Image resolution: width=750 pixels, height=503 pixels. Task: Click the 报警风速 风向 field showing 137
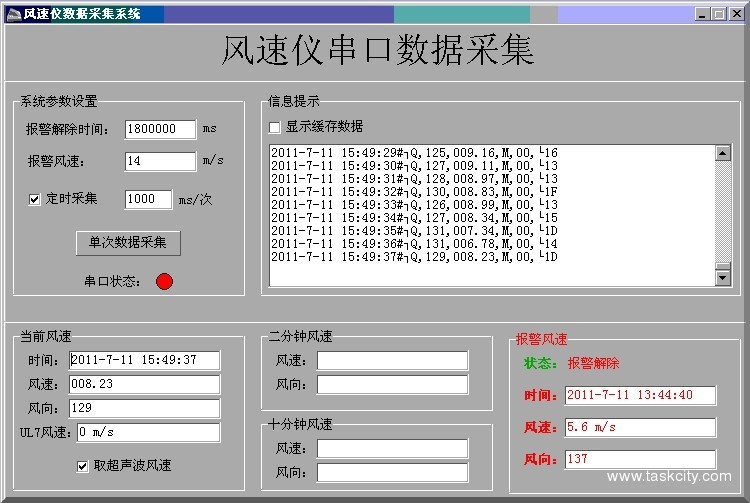(640, 459)
